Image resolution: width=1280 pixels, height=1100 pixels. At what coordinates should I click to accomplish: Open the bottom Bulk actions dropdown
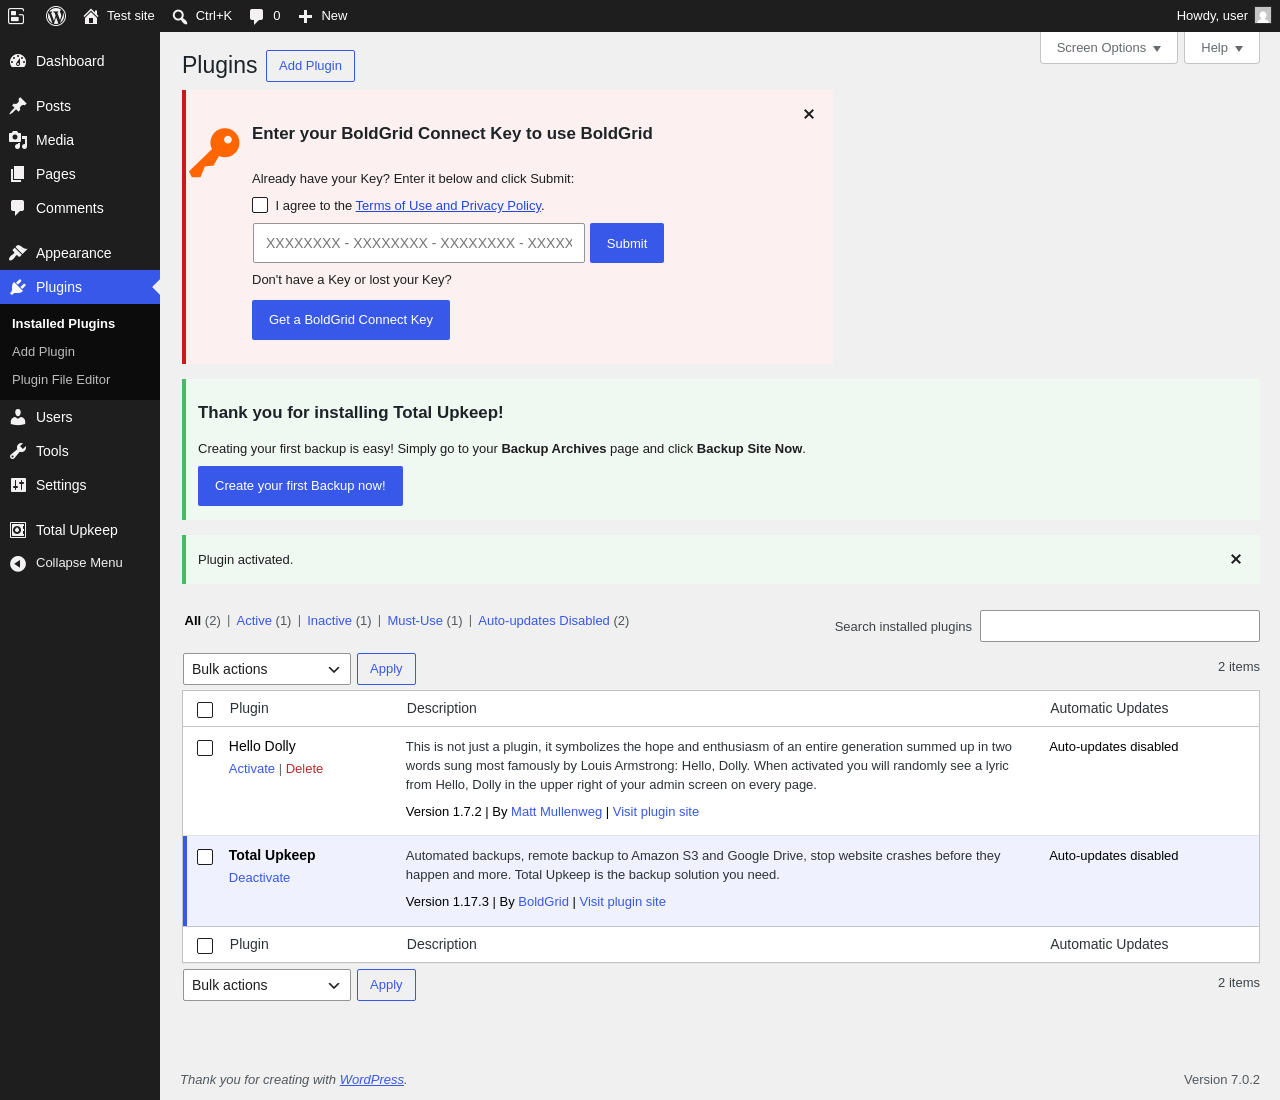(267, 985)
